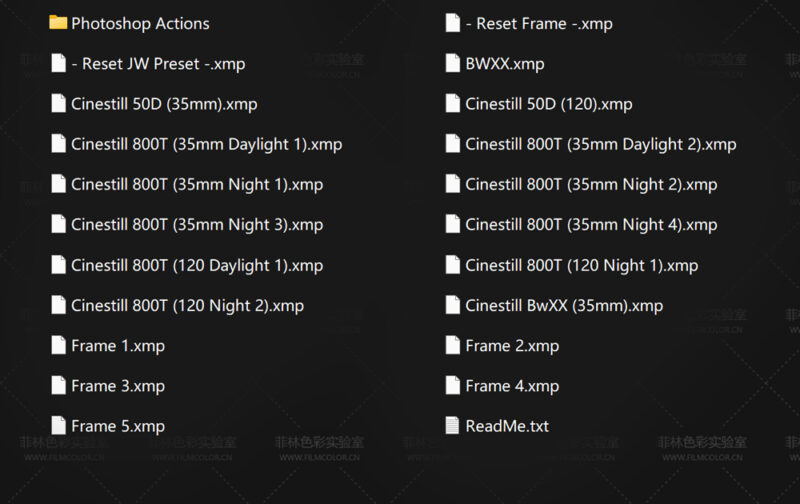Click file icon for 'Cinestill BwXX (35mm).xmp'
The image size is (800, 504).
(453, 306)
